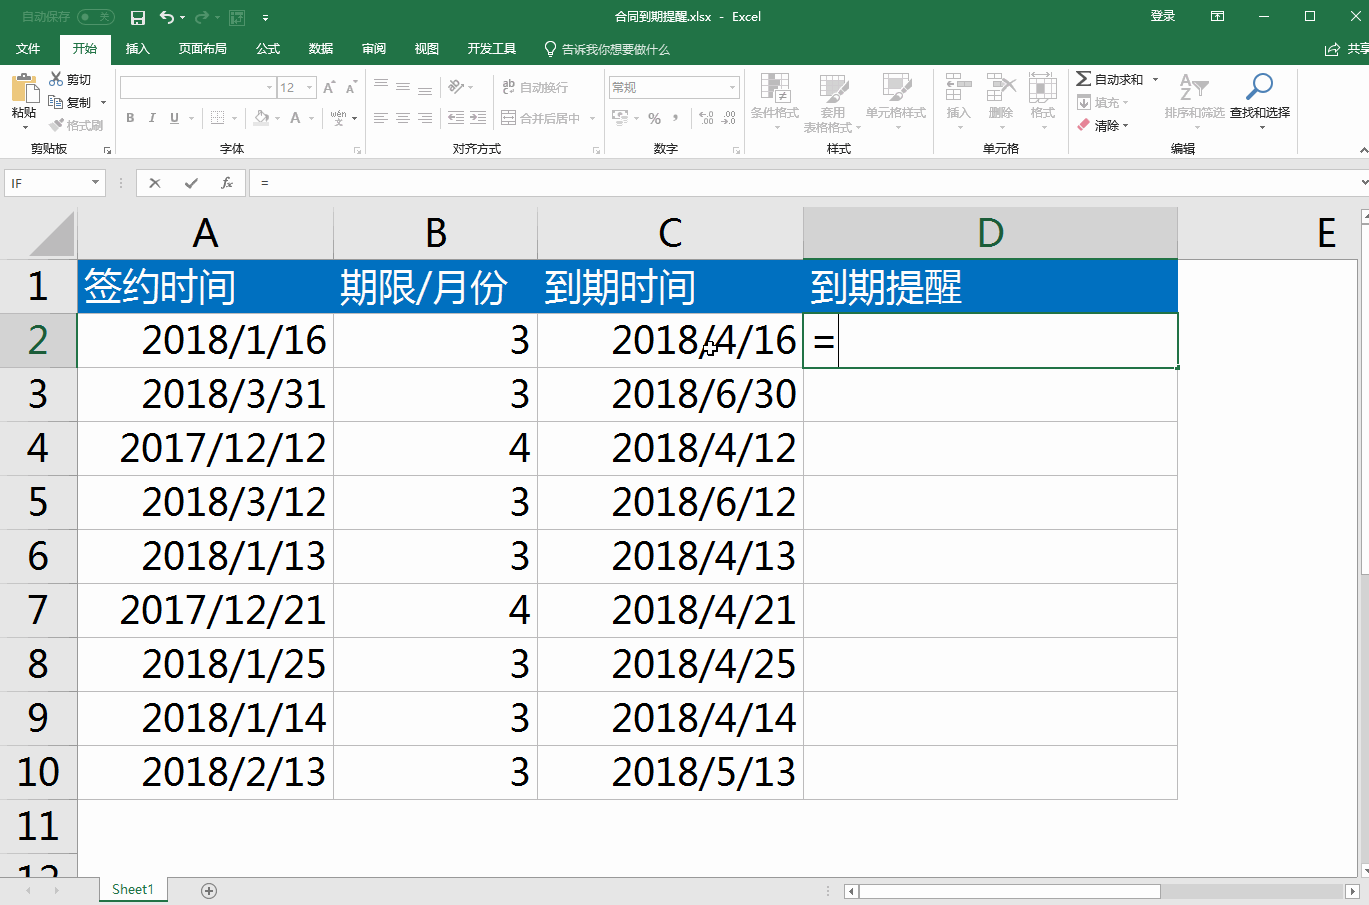
Task: Click the Italic I icon
Action: click(152, 118)
